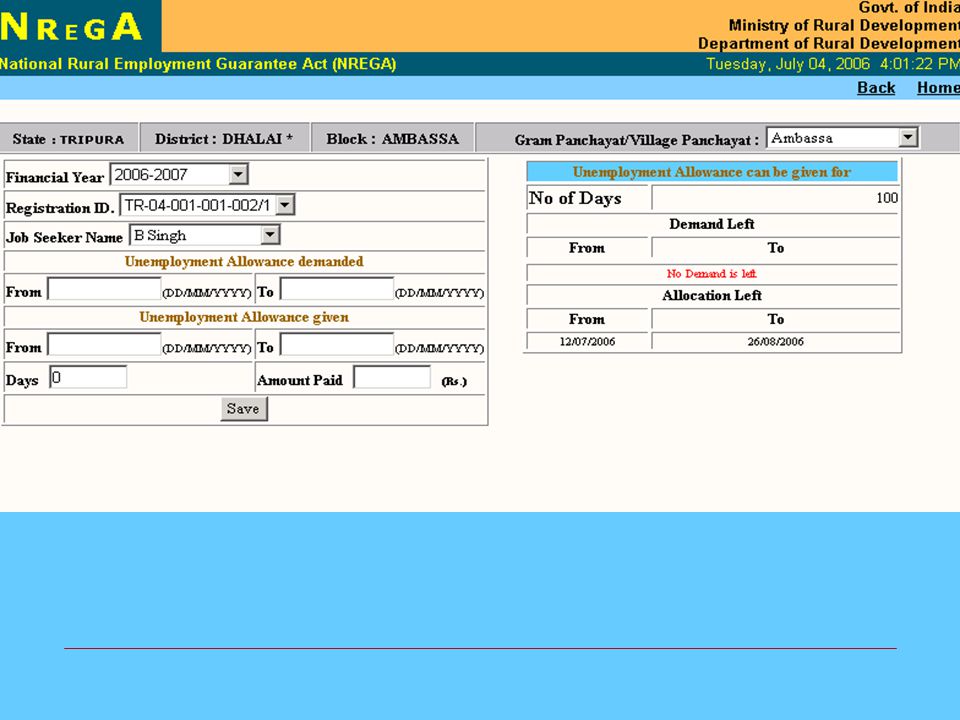Click the Amount Paid input field
The width and height of the screenshot is (960, 720).
coord(392,377)
